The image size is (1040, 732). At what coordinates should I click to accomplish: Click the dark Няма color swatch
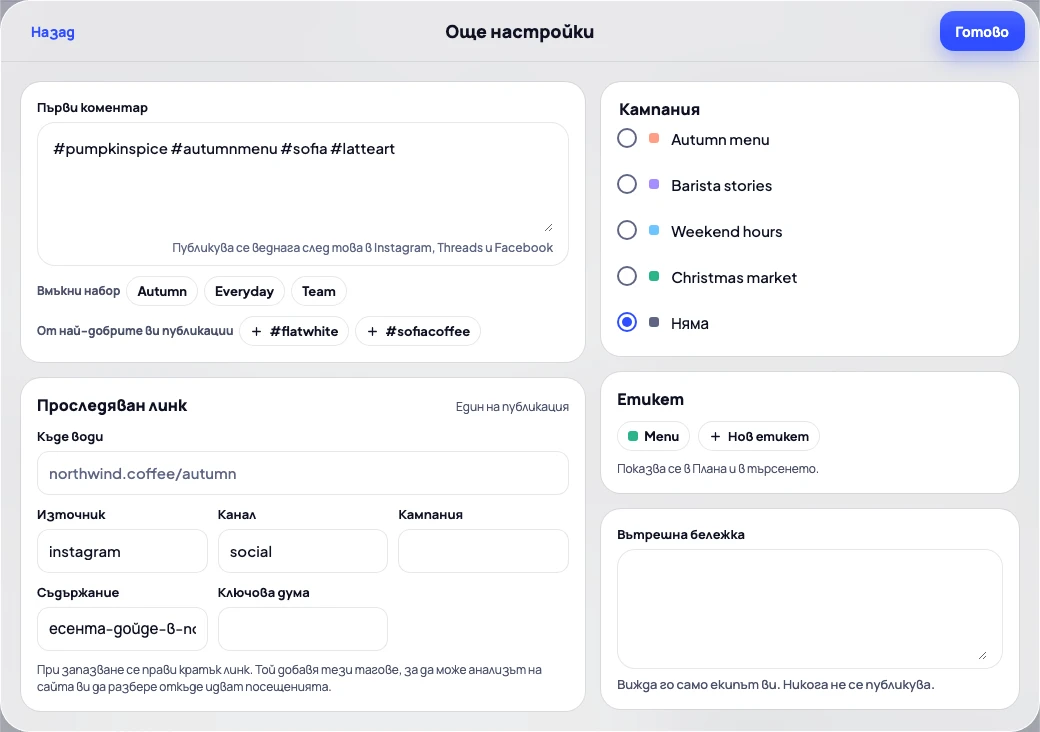tap(654, 322)
